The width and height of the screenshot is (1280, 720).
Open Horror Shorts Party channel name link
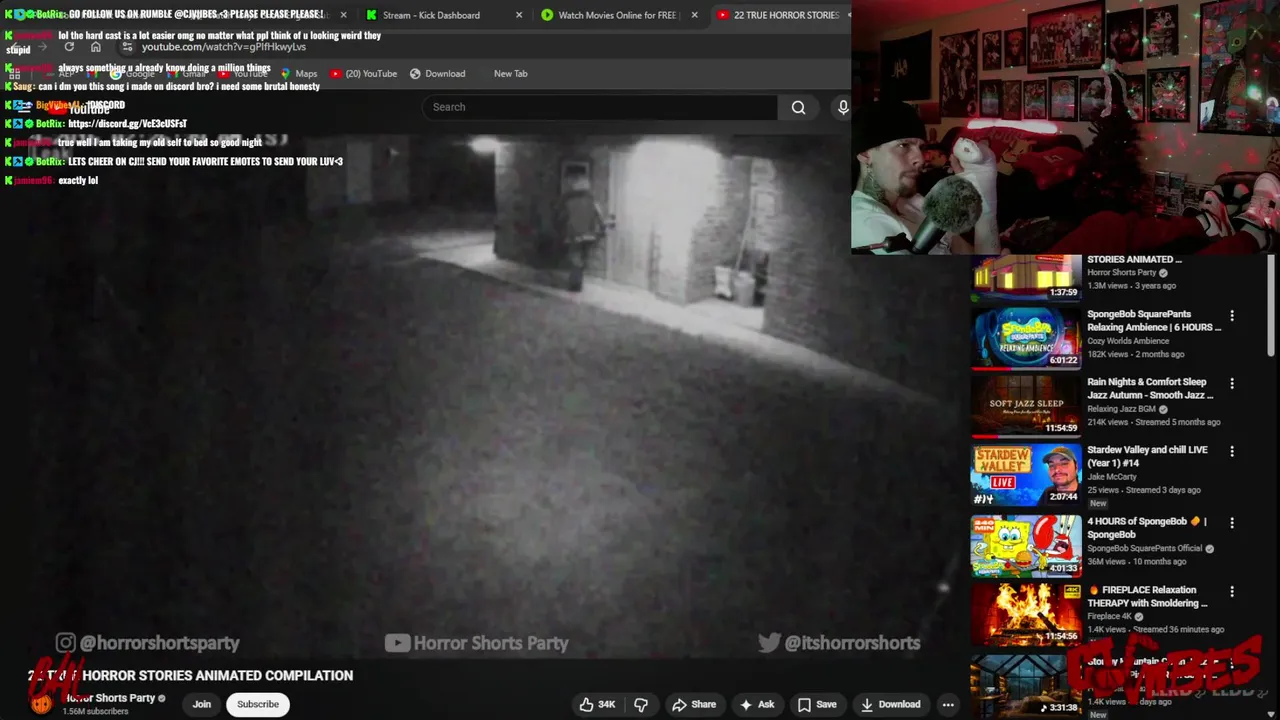click(112, 698)
